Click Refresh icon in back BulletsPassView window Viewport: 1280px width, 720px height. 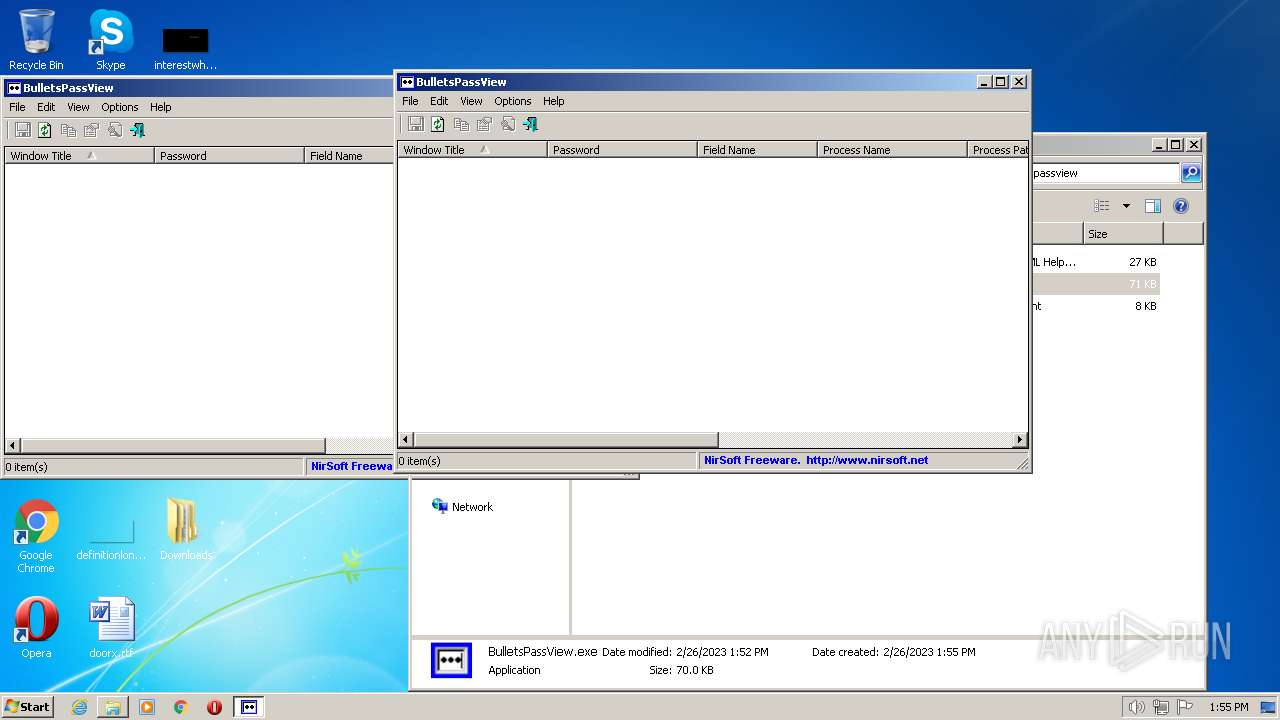(x=45, y=130)
